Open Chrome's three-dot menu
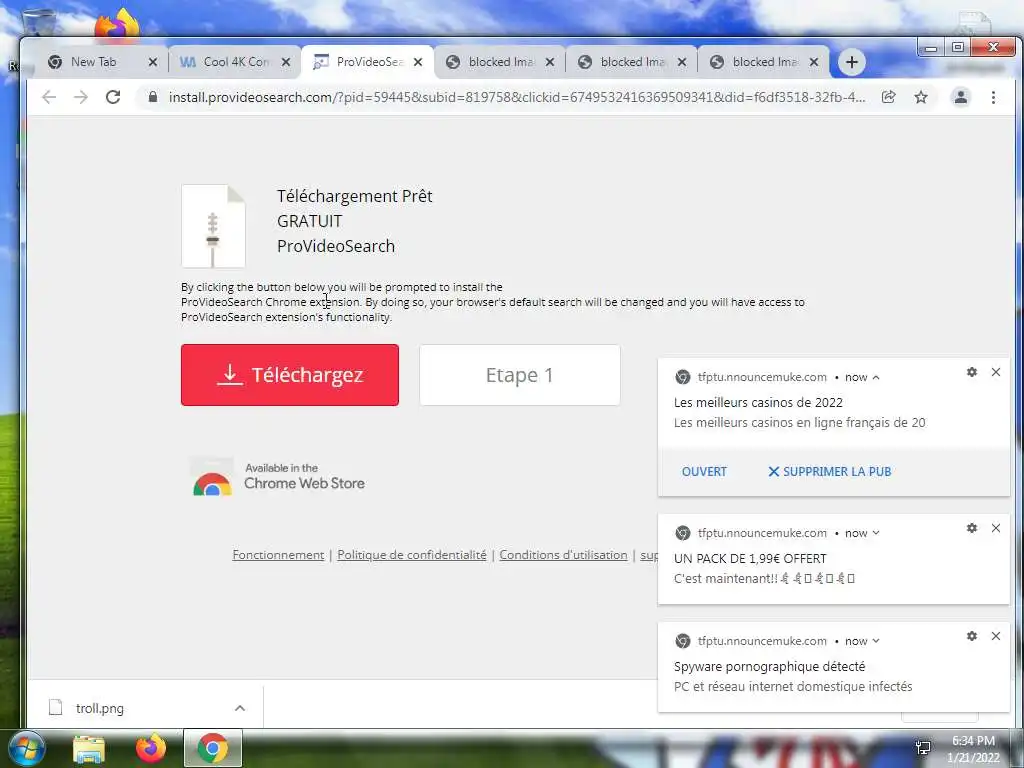Image resolution: width=1024 pixels, height=768 pixels. (x=993, y=97)
